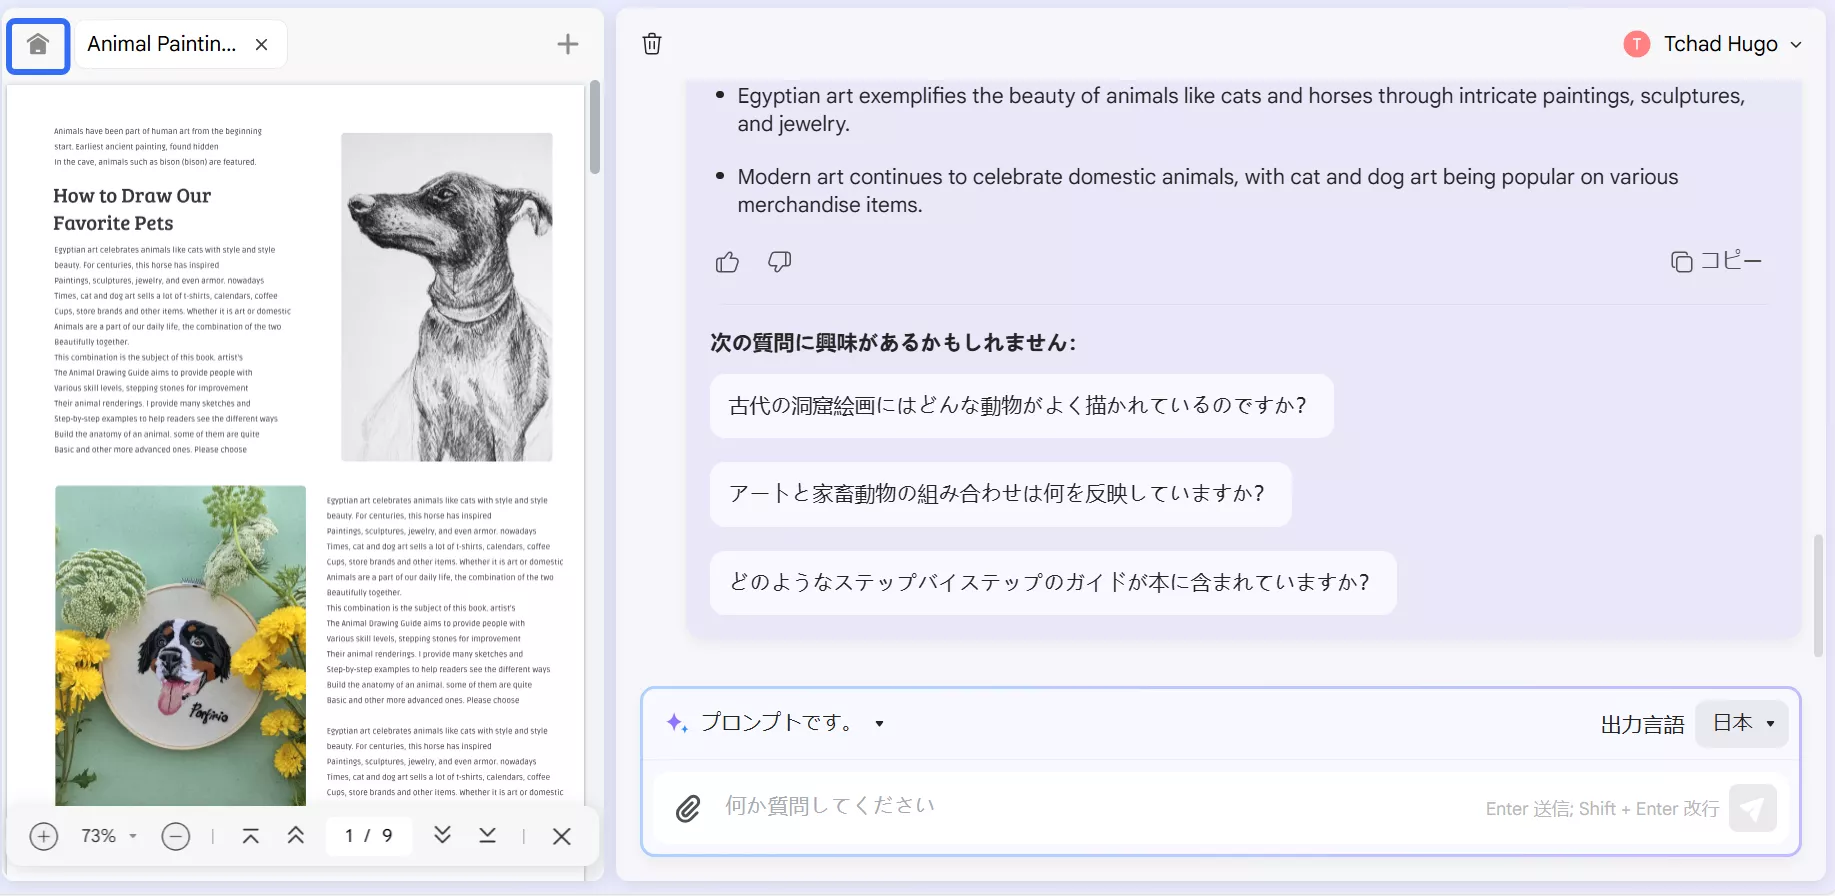Screen dimensions: 1835x896
Task: Give the response a thumbs down
Action: [x=780, y=262]
